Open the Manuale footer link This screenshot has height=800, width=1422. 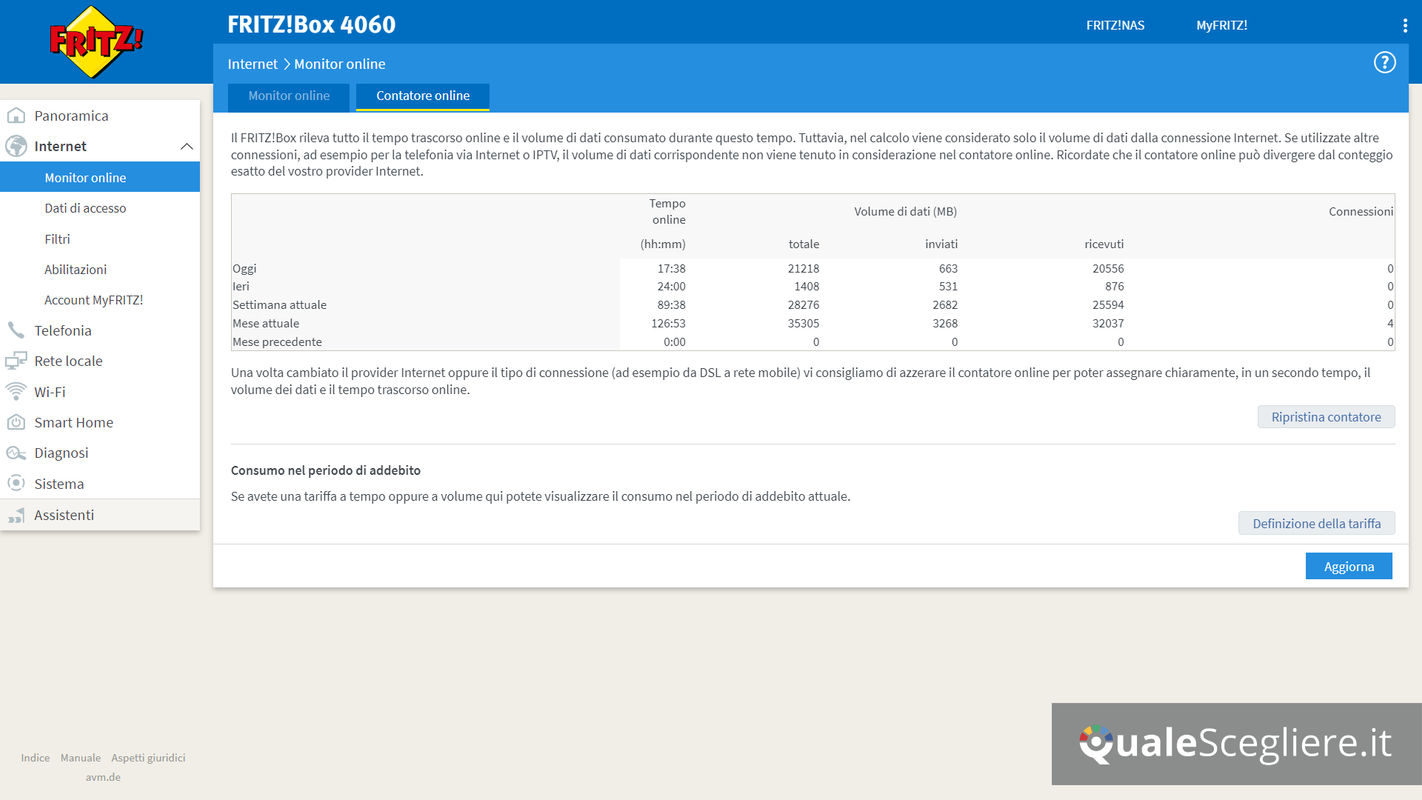click(x=80, y=758)
